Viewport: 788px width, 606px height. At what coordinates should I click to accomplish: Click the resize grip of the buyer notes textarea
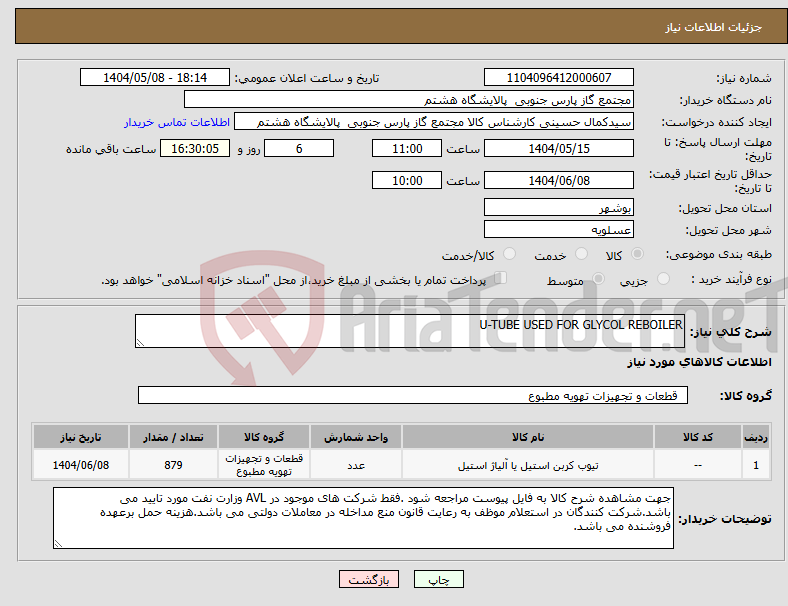tap(58, 543)
